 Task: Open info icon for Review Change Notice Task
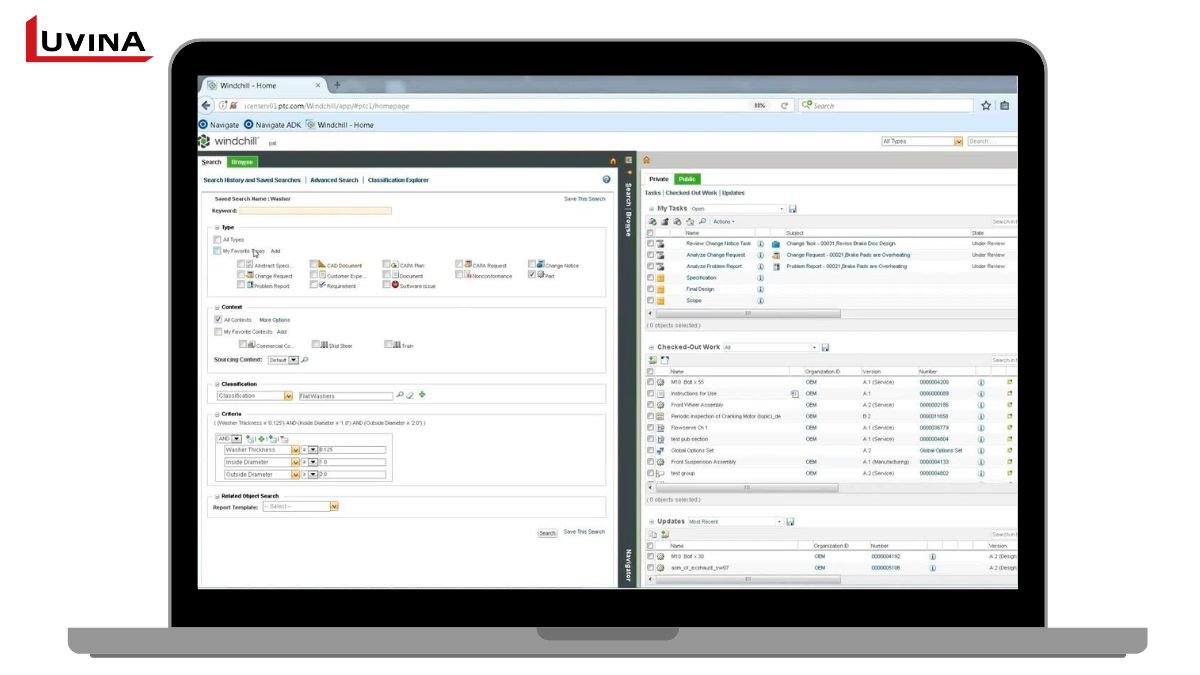[761, 243]
